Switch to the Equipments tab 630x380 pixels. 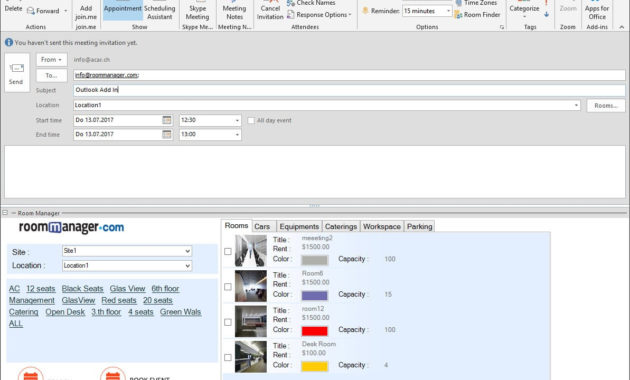(299, 227)
